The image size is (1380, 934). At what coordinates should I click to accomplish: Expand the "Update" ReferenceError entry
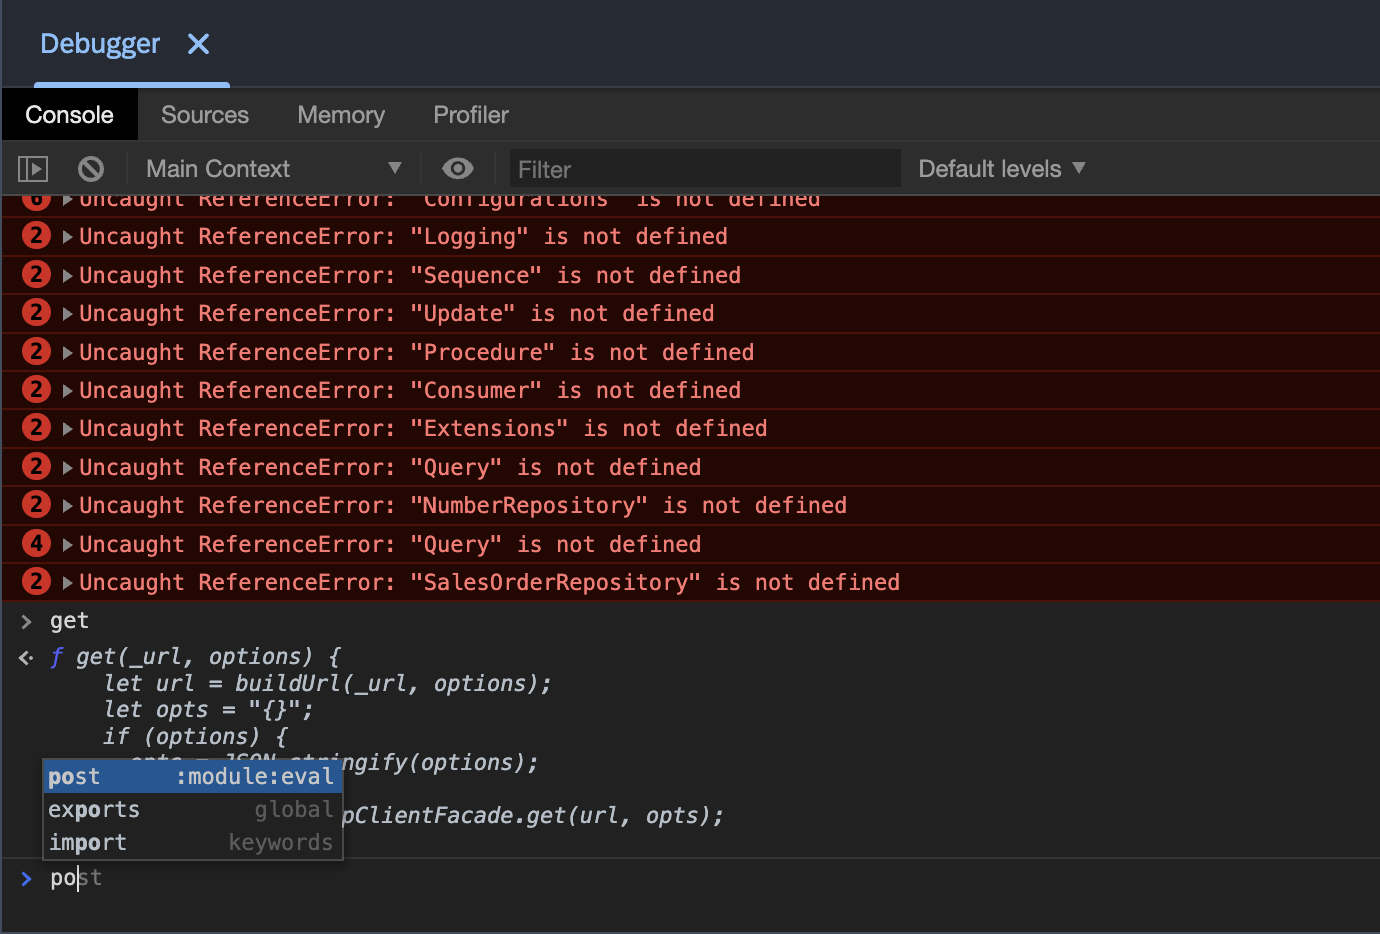(68, 314)
